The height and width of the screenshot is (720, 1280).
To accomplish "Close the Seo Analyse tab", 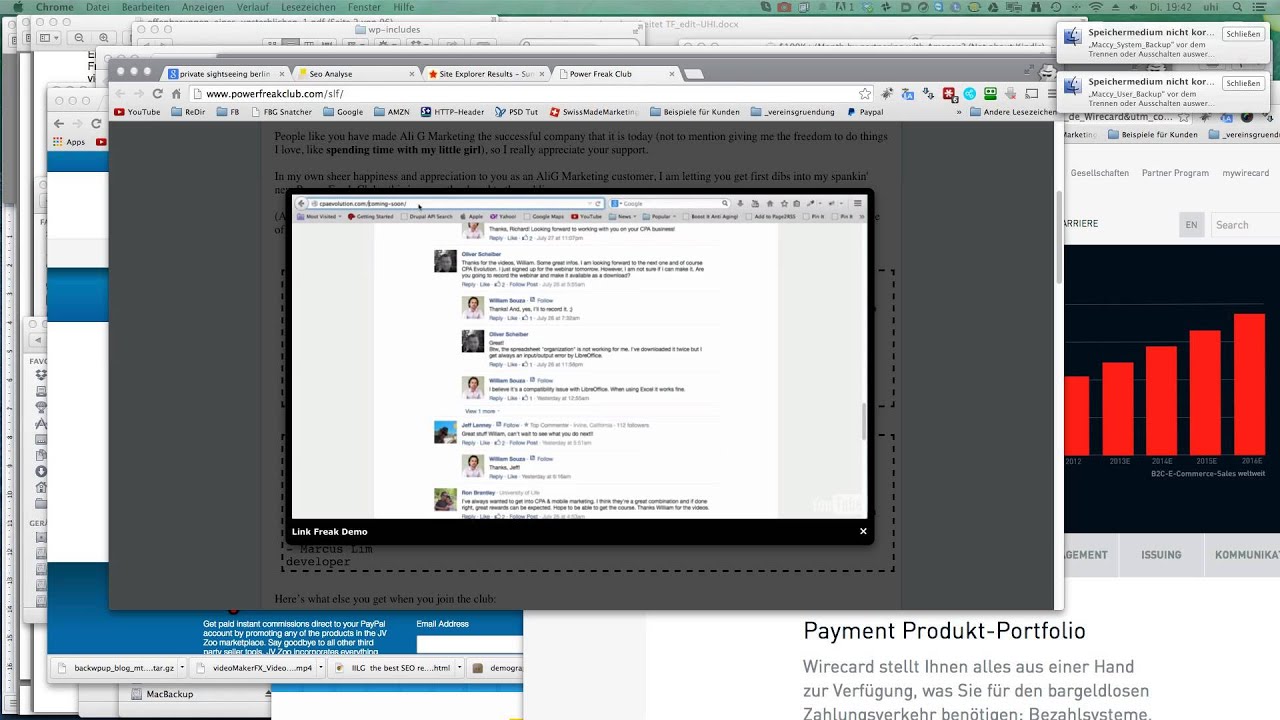I will click(411, 74).
